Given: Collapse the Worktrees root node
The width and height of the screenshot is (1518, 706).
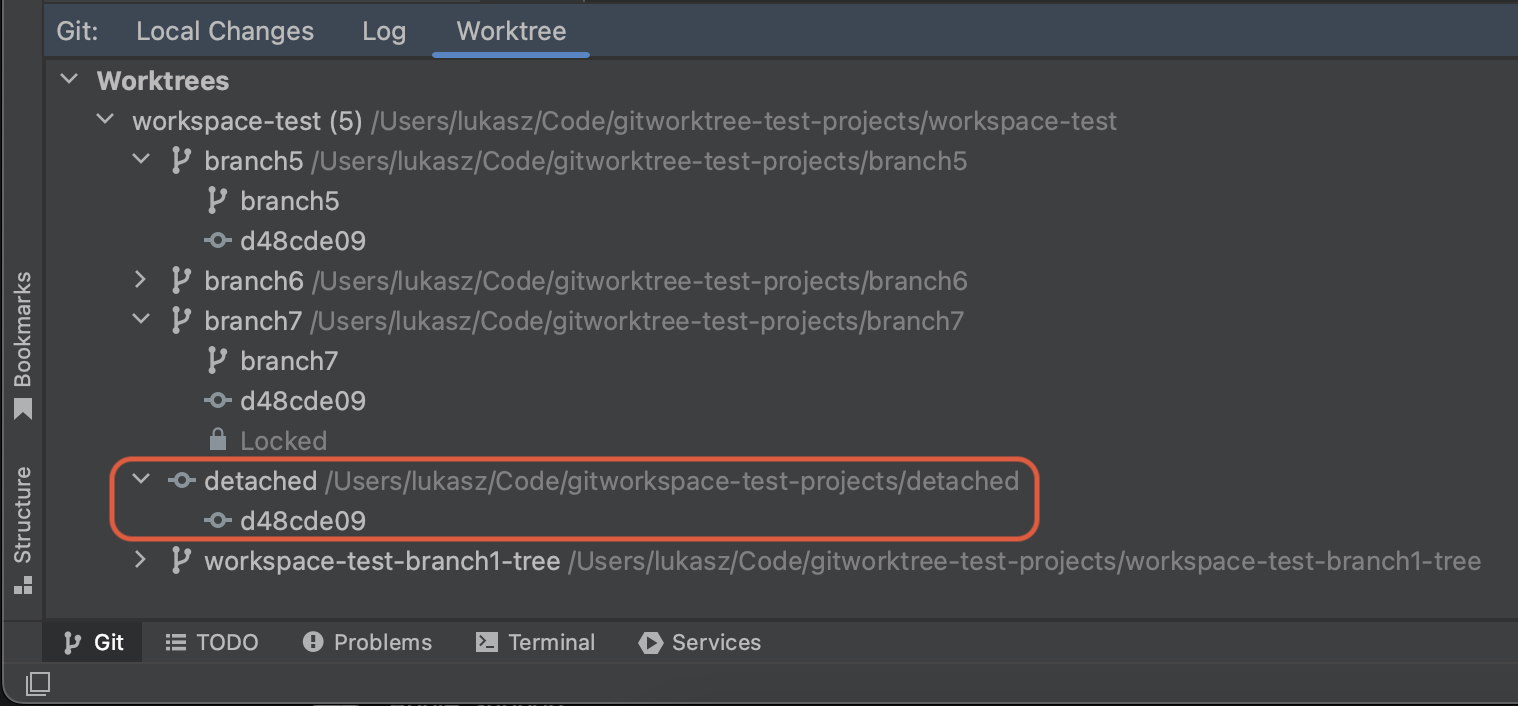Looking at the screenshot, I should (x=67, y=78).
